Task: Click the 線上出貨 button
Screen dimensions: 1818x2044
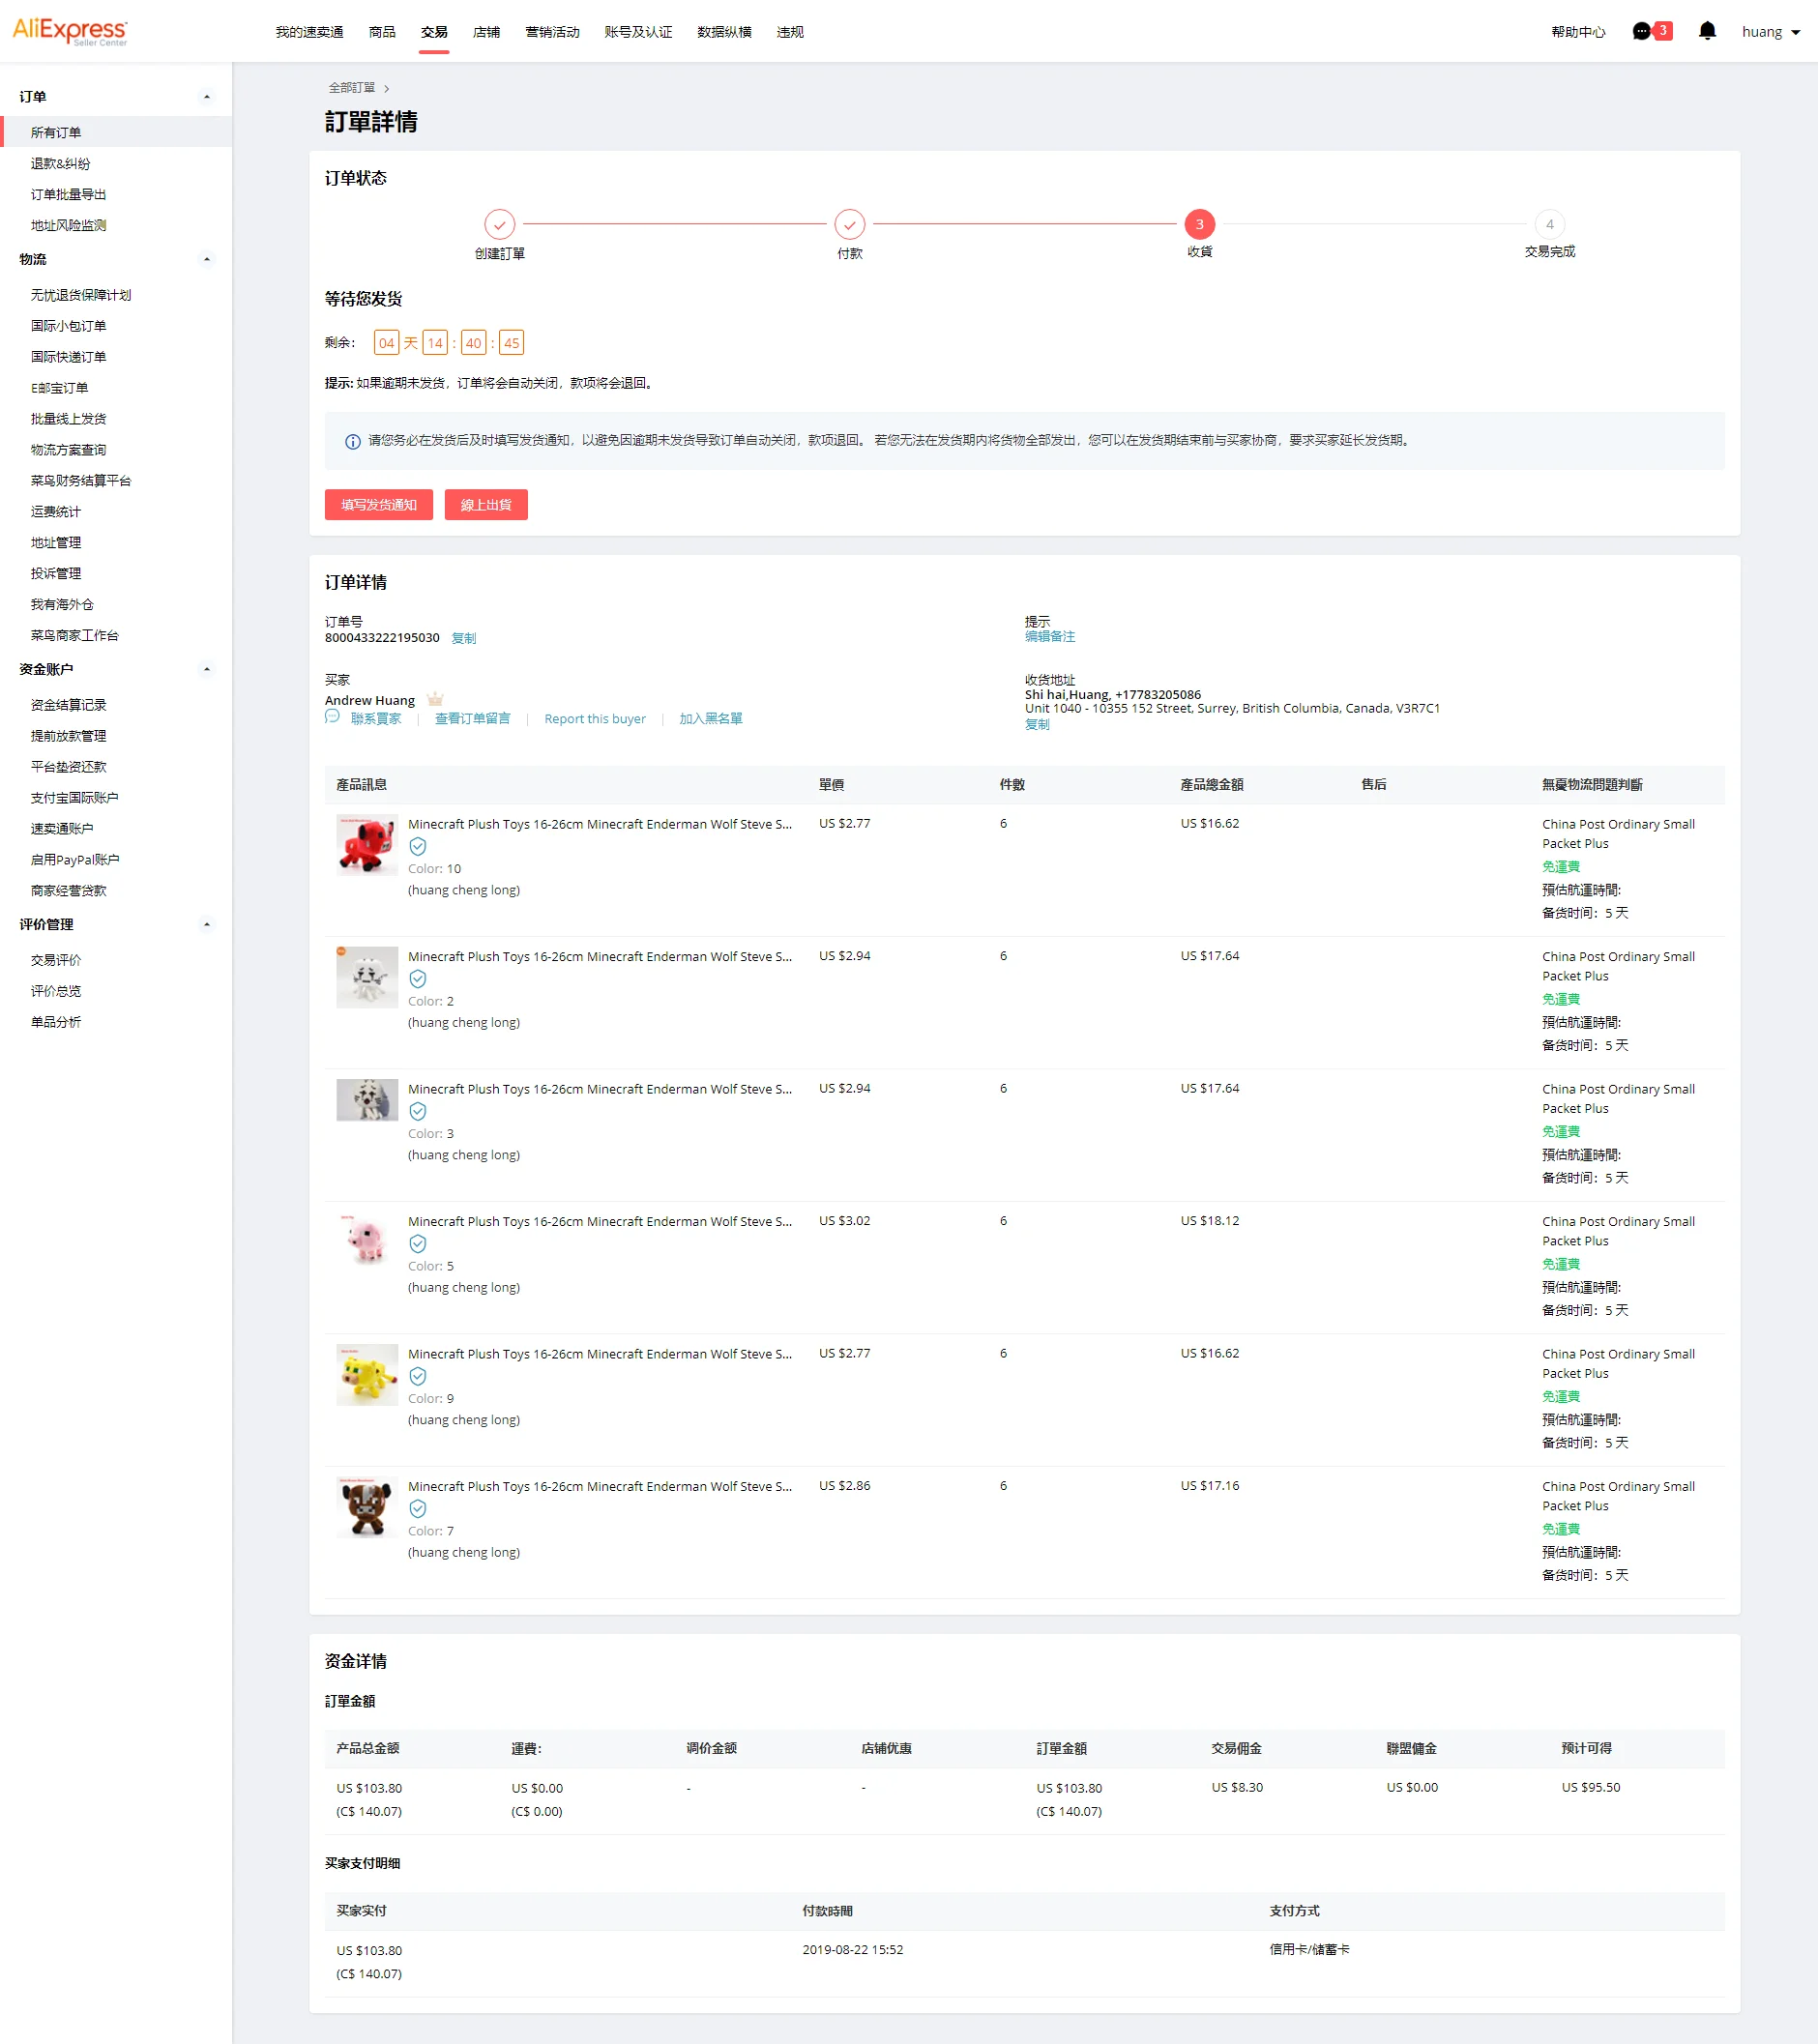Action: pyautogui.click(x=486, y=505)
